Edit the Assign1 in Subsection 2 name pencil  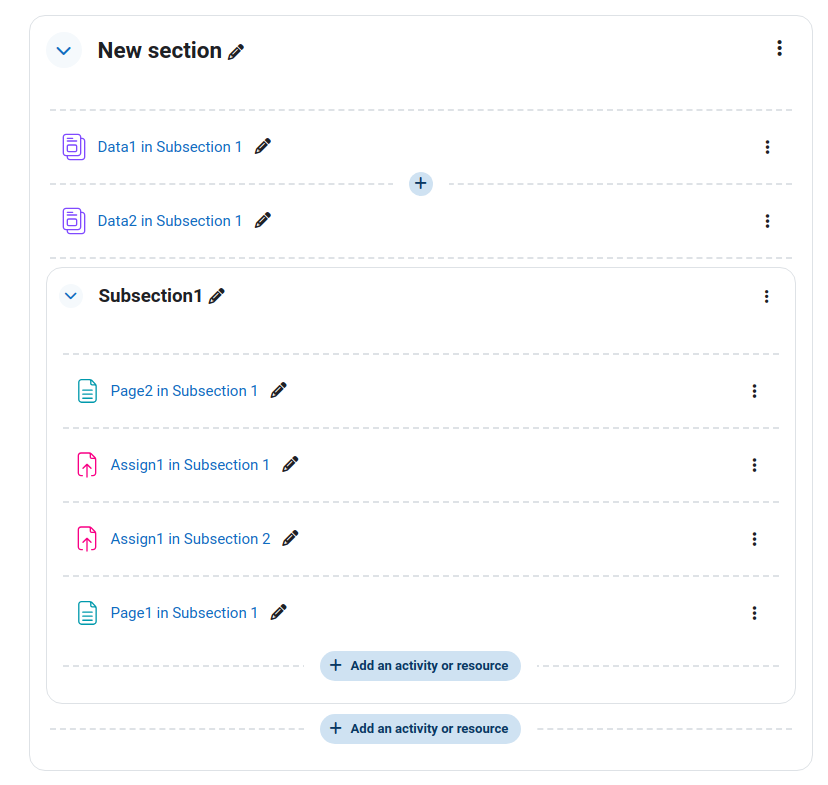(290, 538)
